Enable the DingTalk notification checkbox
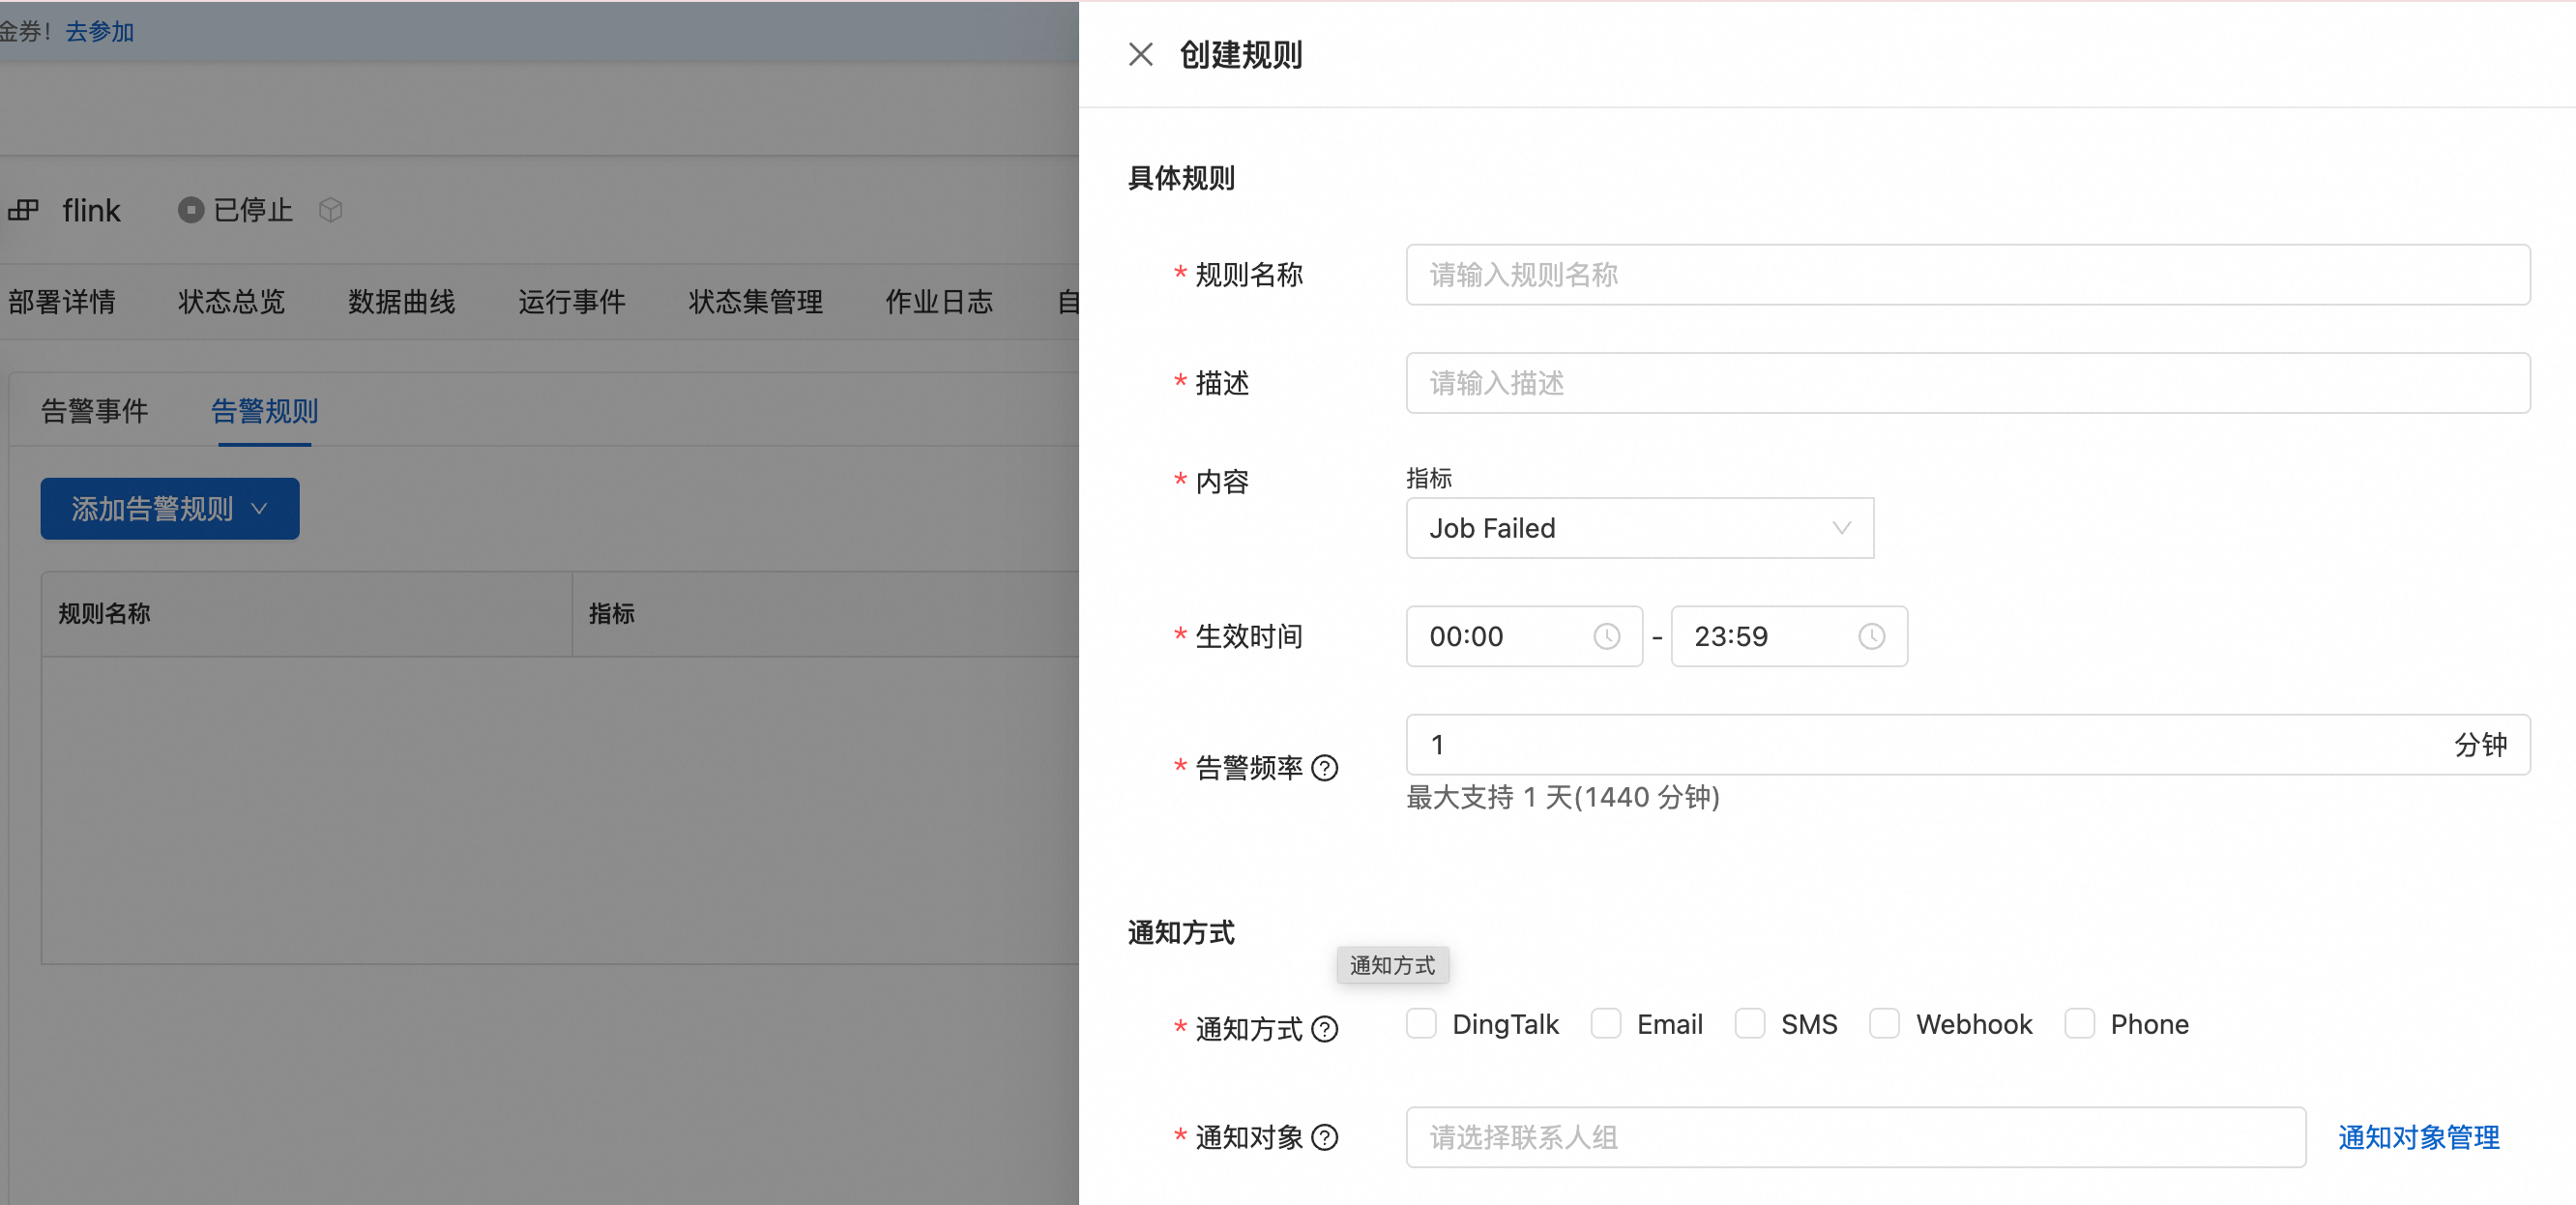 click(1420, 1024)
